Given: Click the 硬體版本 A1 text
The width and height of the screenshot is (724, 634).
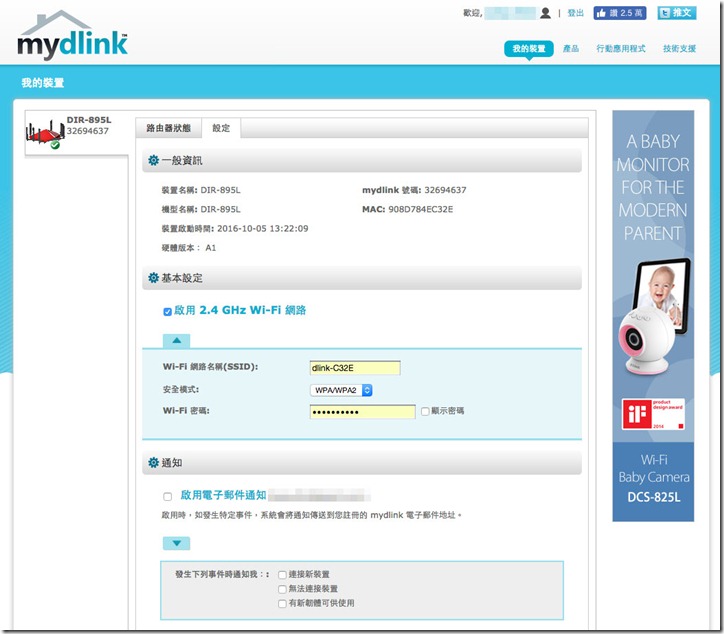Looking at the screenshot, I should (189, 248).
